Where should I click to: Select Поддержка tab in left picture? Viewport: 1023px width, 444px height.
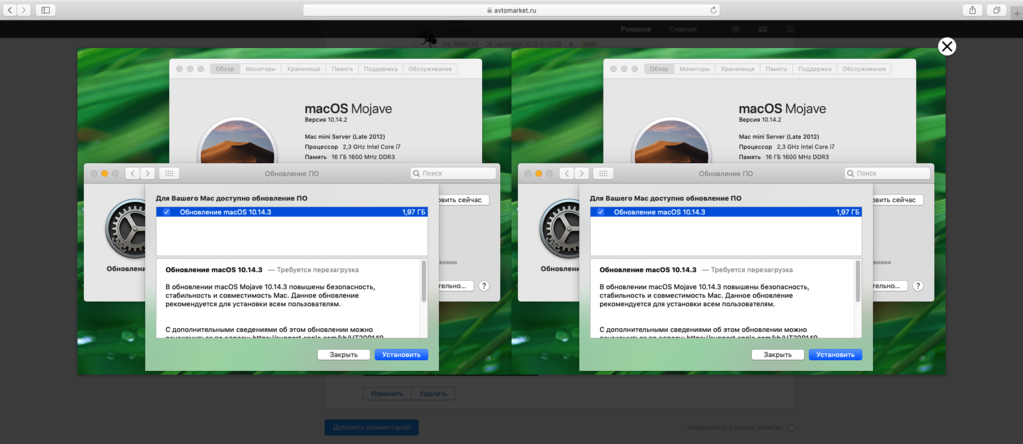(x=380, y=69)
